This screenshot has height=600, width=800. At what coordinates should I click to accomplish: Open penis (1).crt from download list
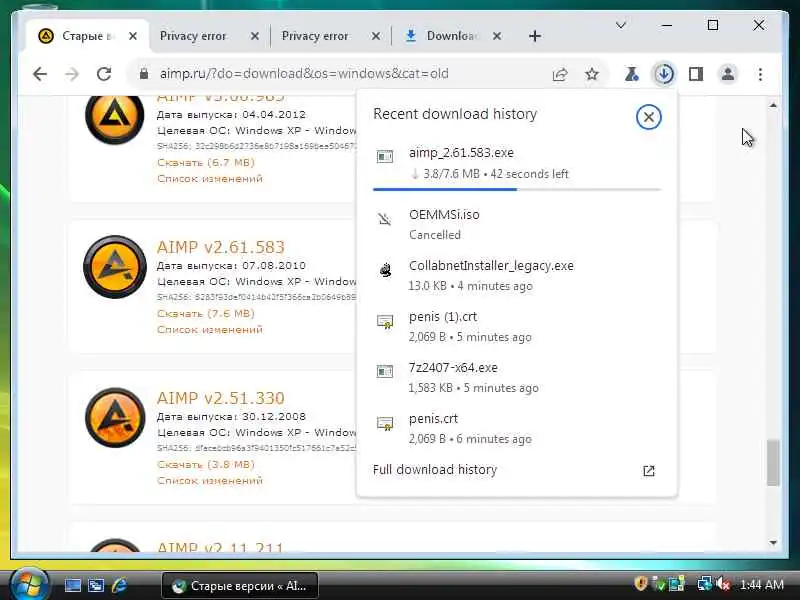(517, 327)
